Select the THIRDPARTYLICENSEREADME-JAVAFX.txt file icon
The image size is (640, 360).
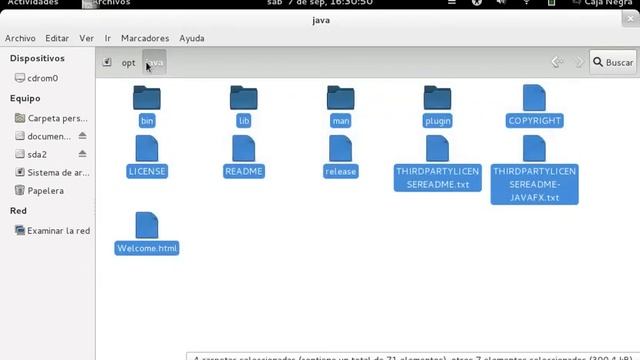[x=534, y=149]
